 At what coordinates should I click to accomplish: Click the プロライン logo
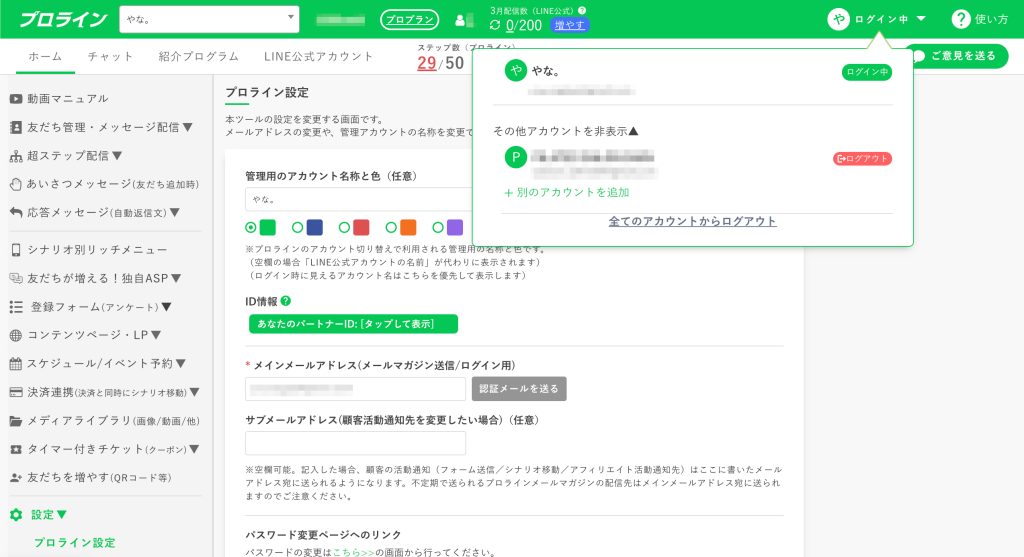tap(63, 20)
